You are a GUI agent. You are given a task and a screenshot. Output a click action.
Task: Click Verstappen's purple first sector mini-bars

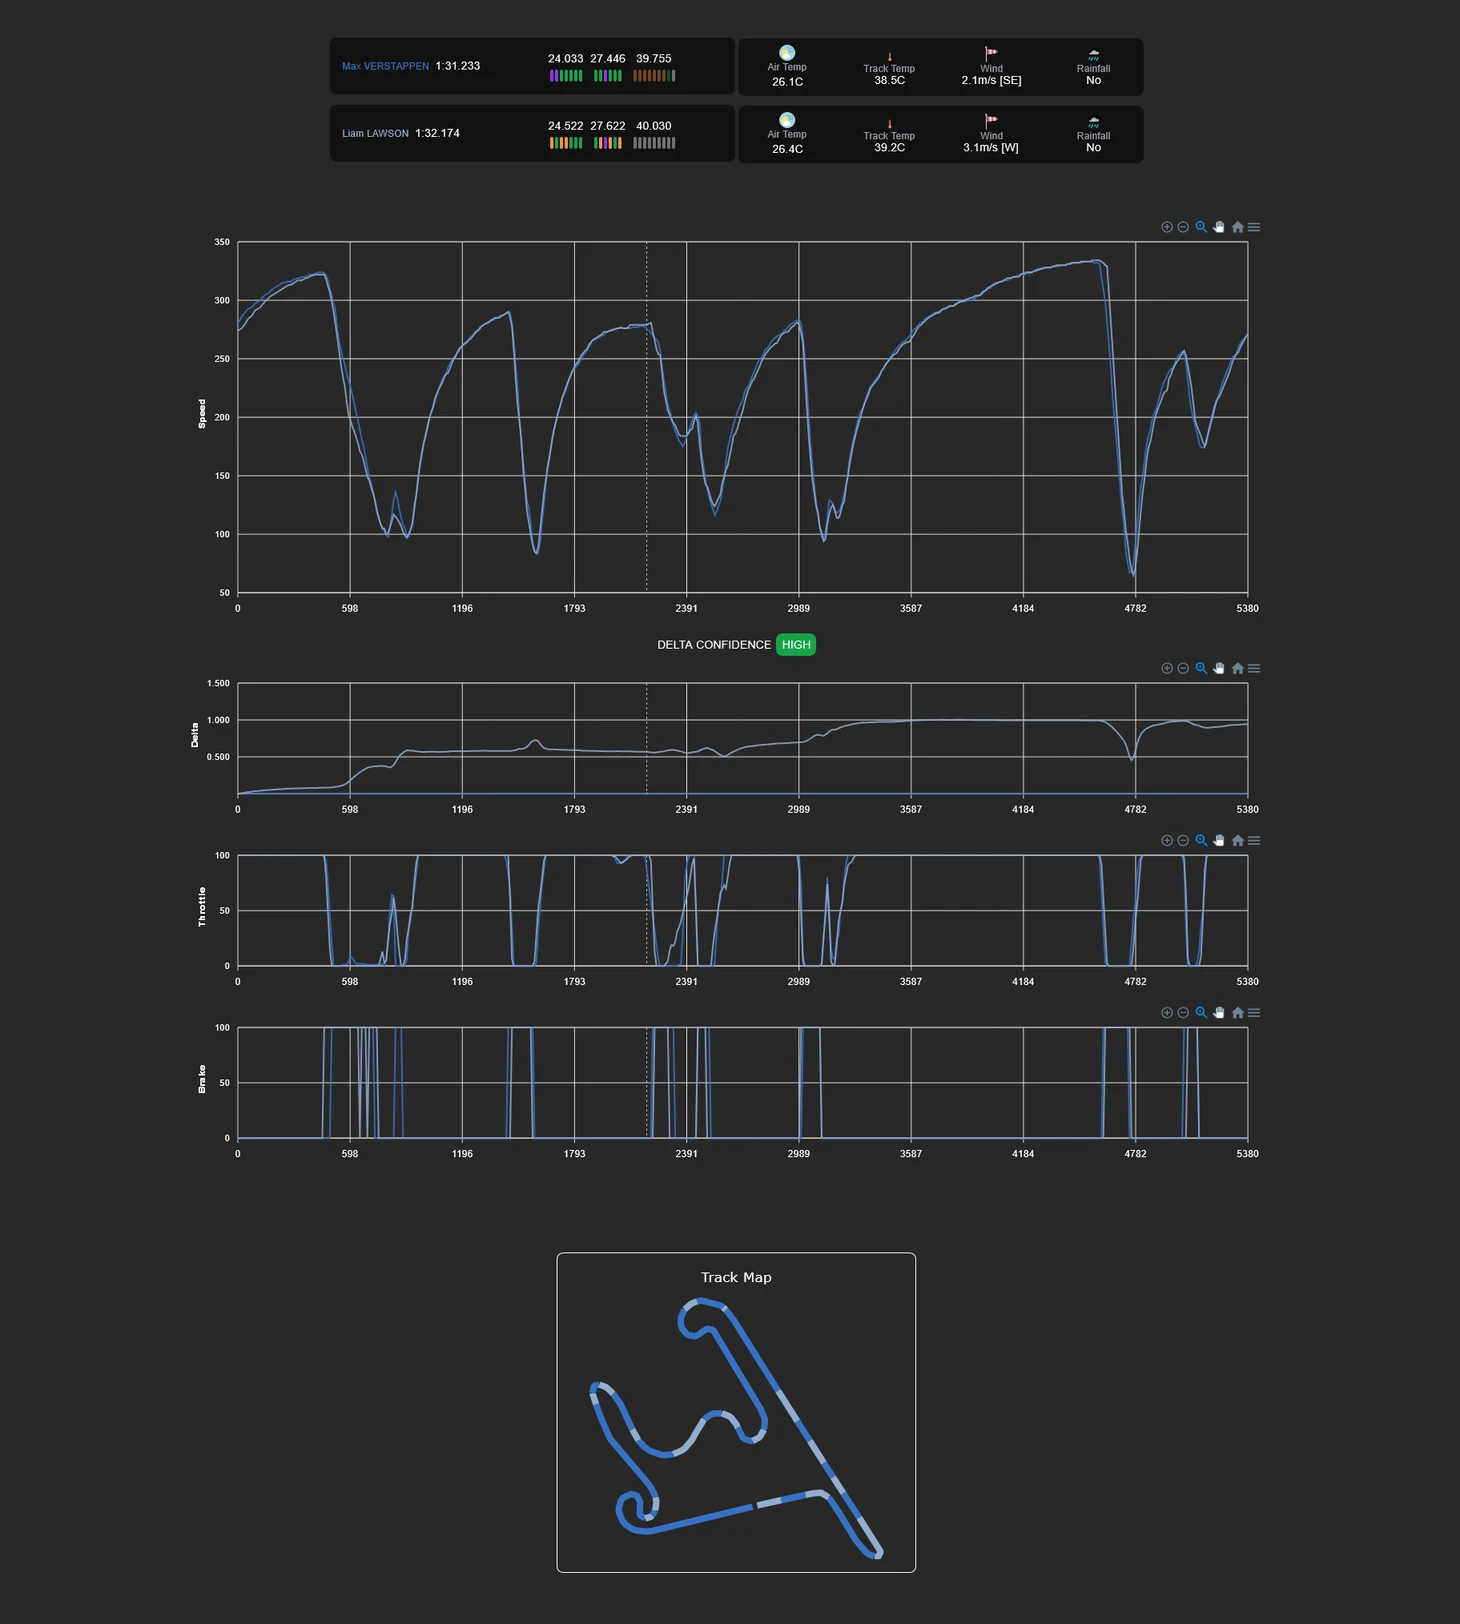(565, 76)
